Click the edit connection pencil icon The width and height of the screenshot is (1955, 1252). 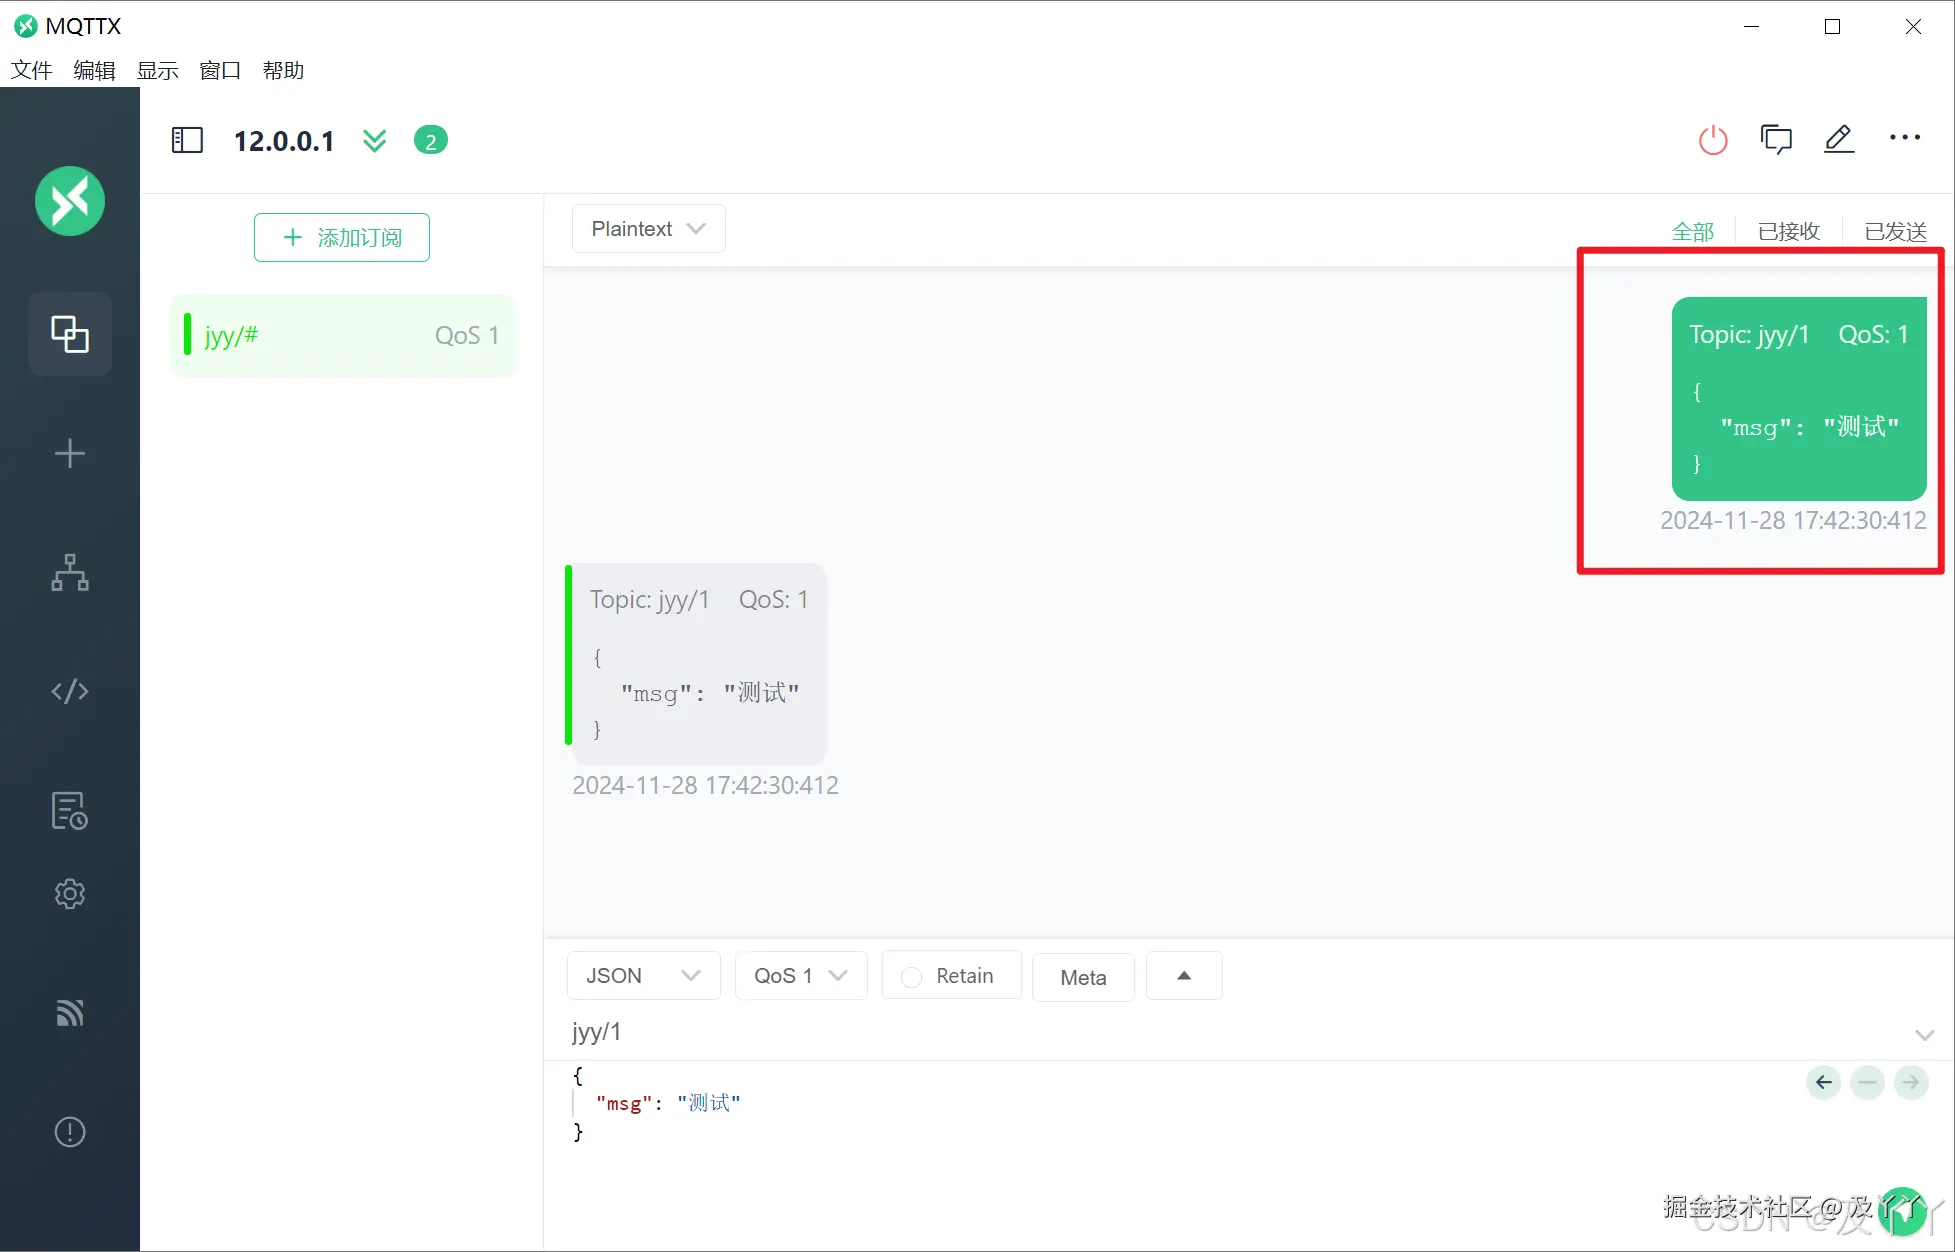[1839, 139]
